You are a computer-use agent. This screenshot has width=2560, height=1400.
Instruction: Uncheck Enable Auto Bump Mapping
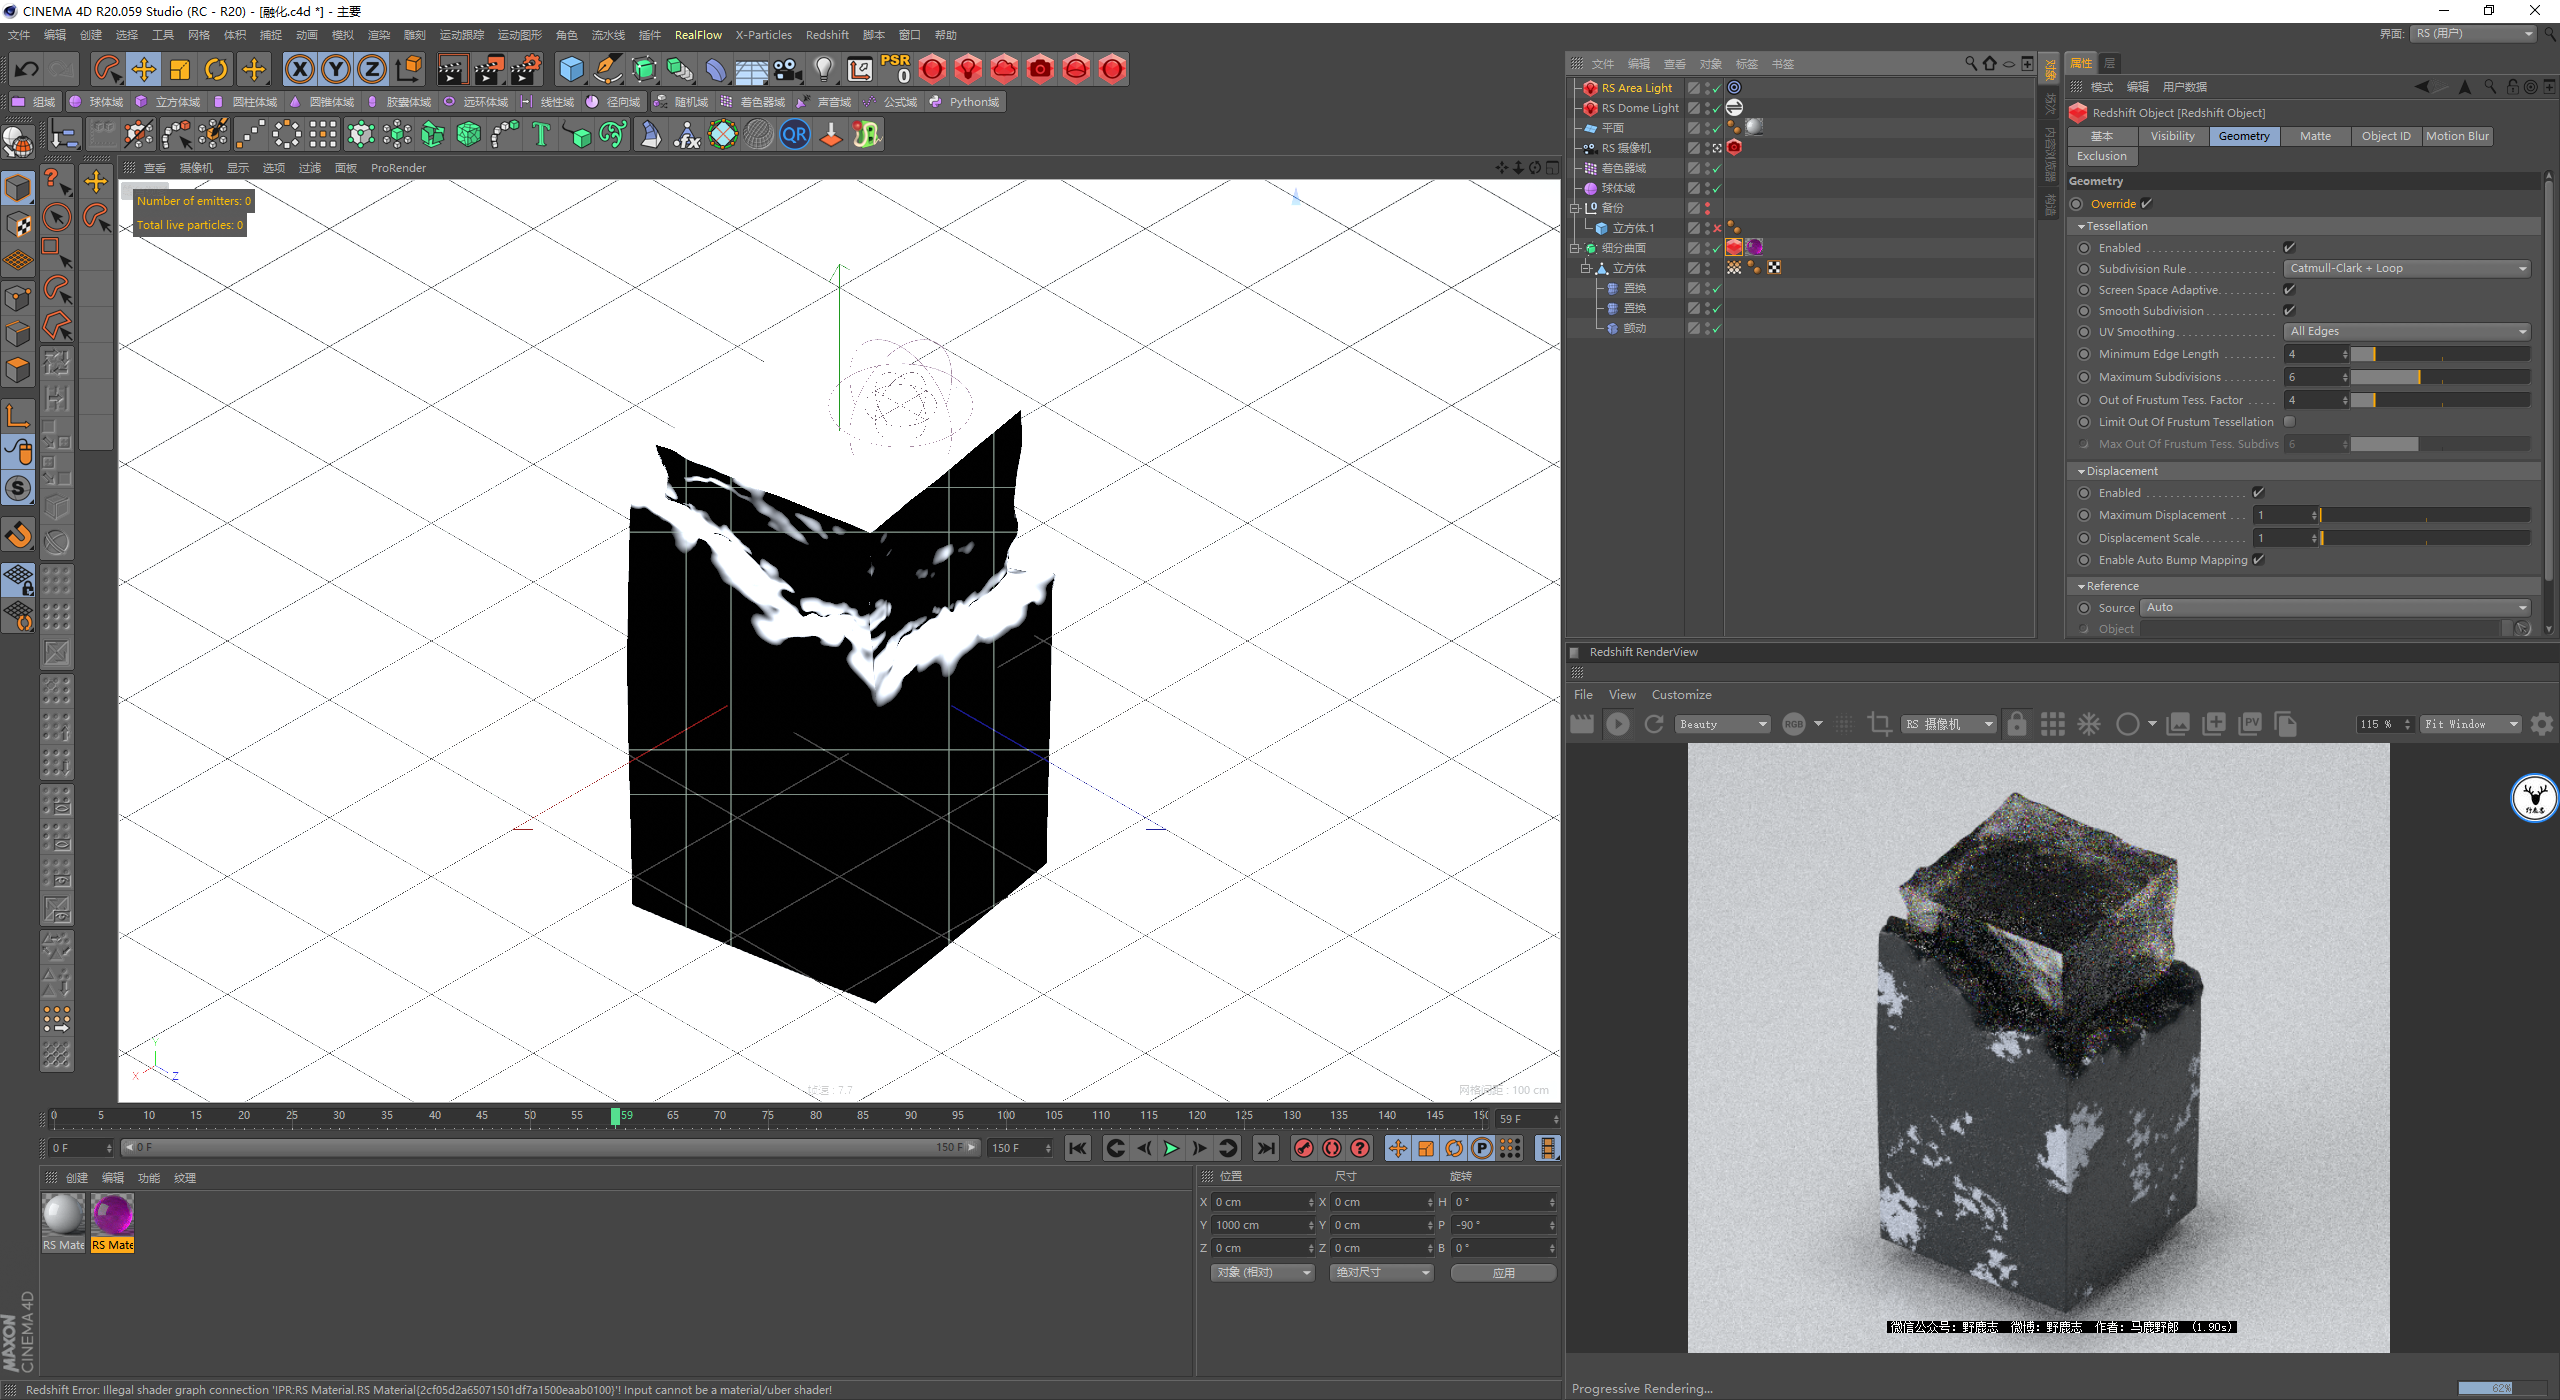click(x=2258, y=560)
